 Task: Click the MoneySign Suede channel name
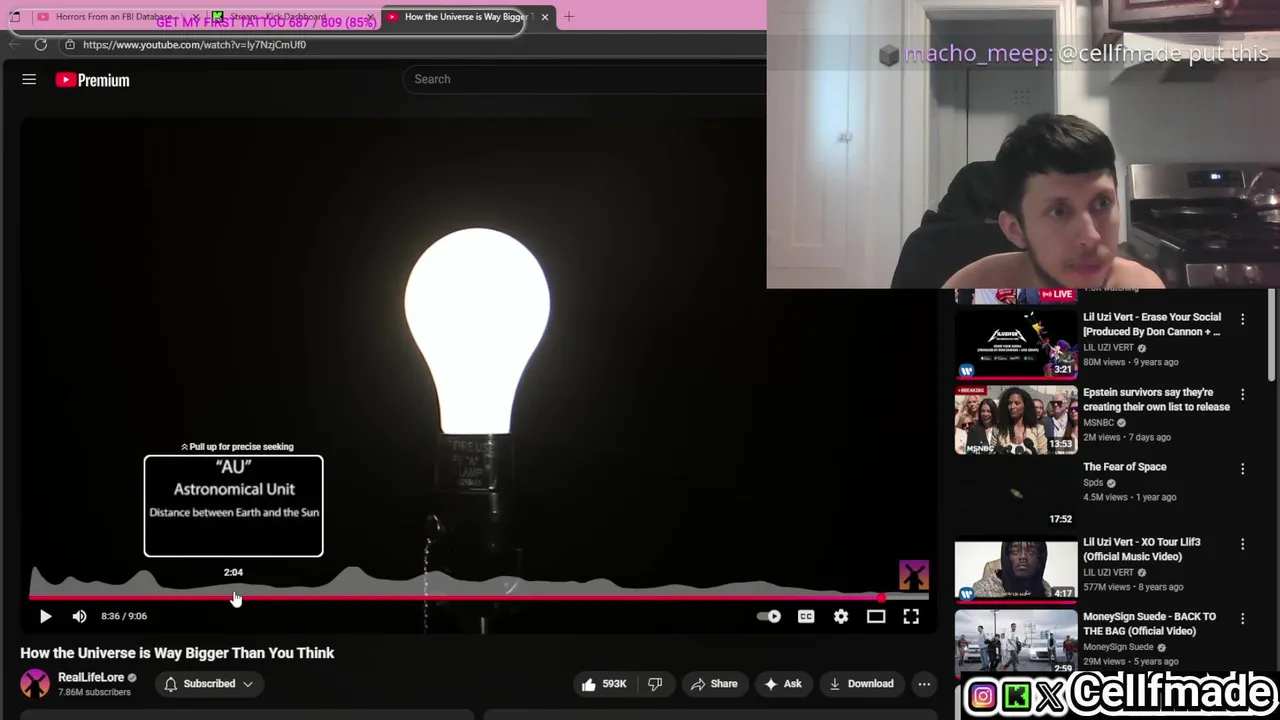pyautogui.click(x=1118, y=647)
